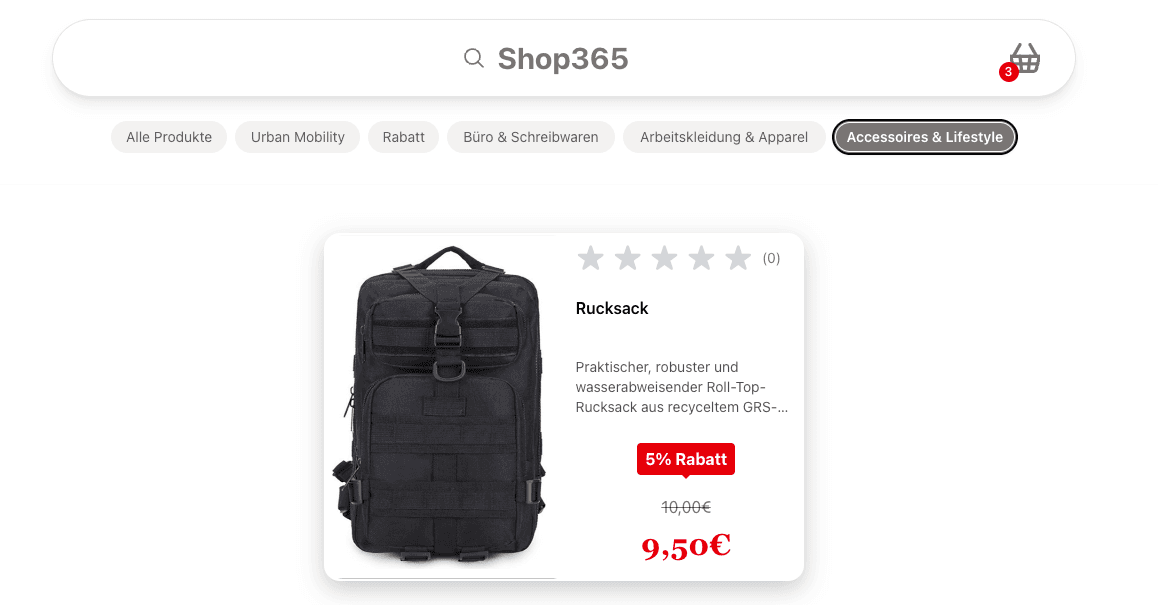Click the search magnifier icon

point(473,58)
